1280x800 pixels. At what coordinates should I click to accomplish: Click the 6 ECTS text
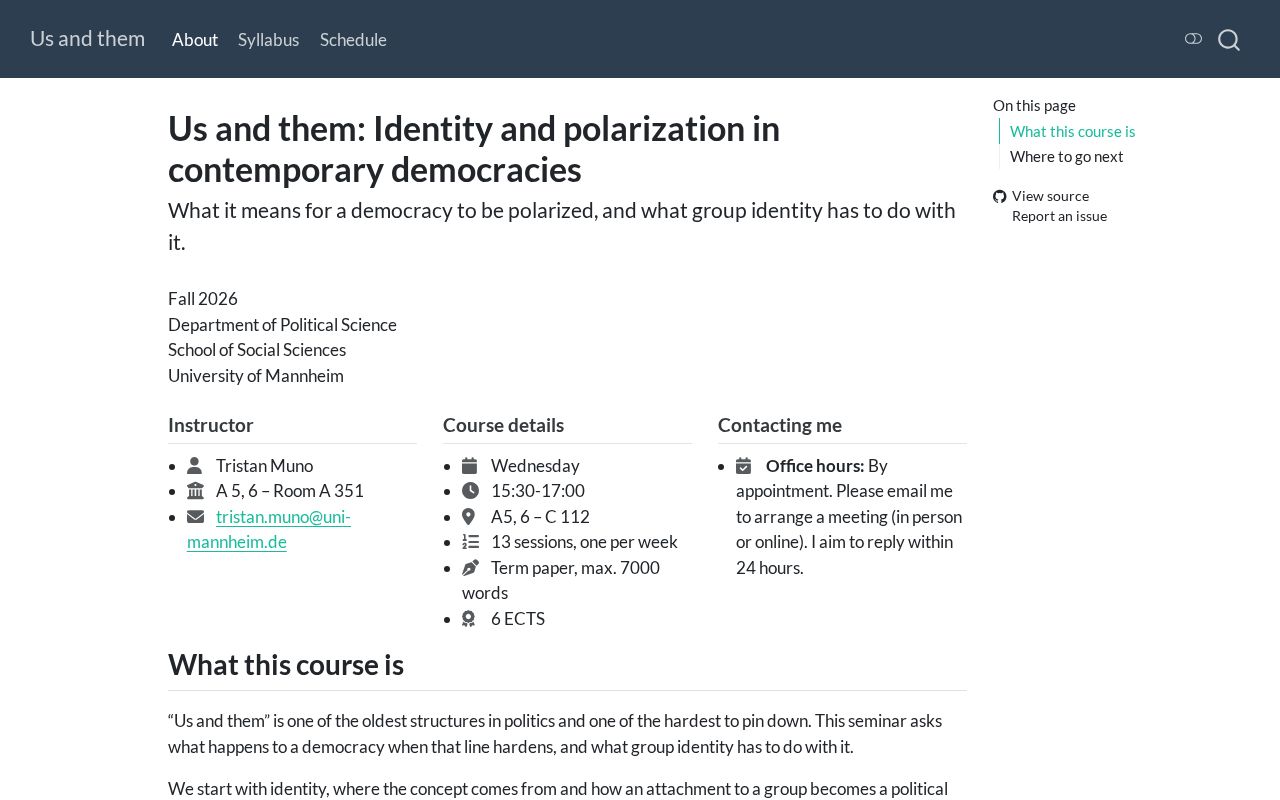518,619
